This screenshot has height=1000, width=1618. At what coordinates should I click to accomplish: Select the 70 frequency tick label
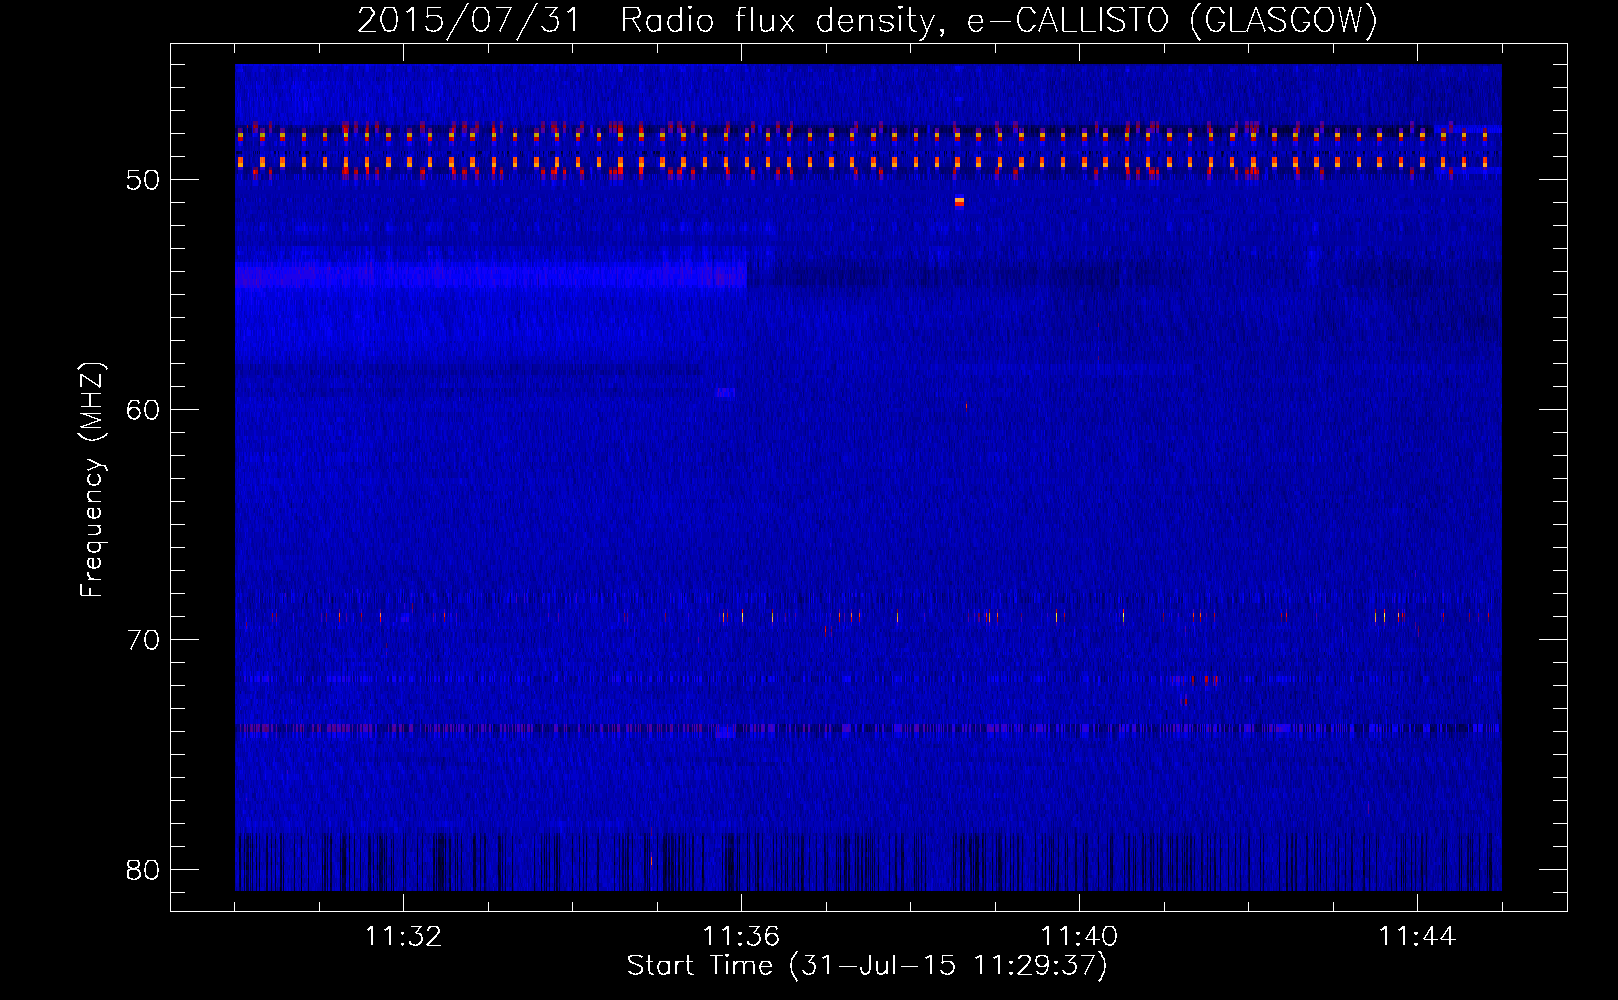[143, 640]
